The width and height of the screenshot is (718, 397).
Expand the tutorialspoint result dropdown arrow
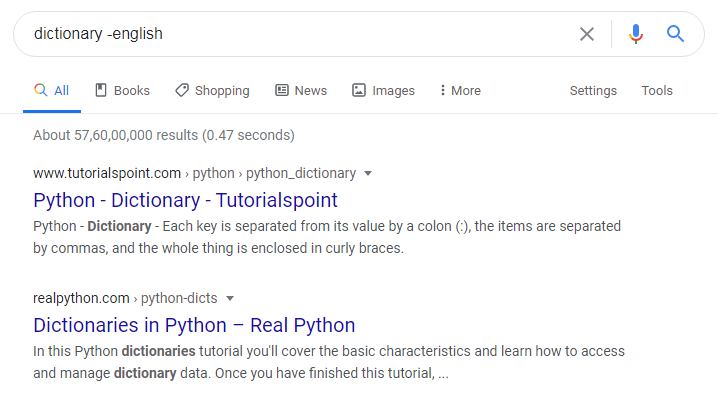pos(368,174)
